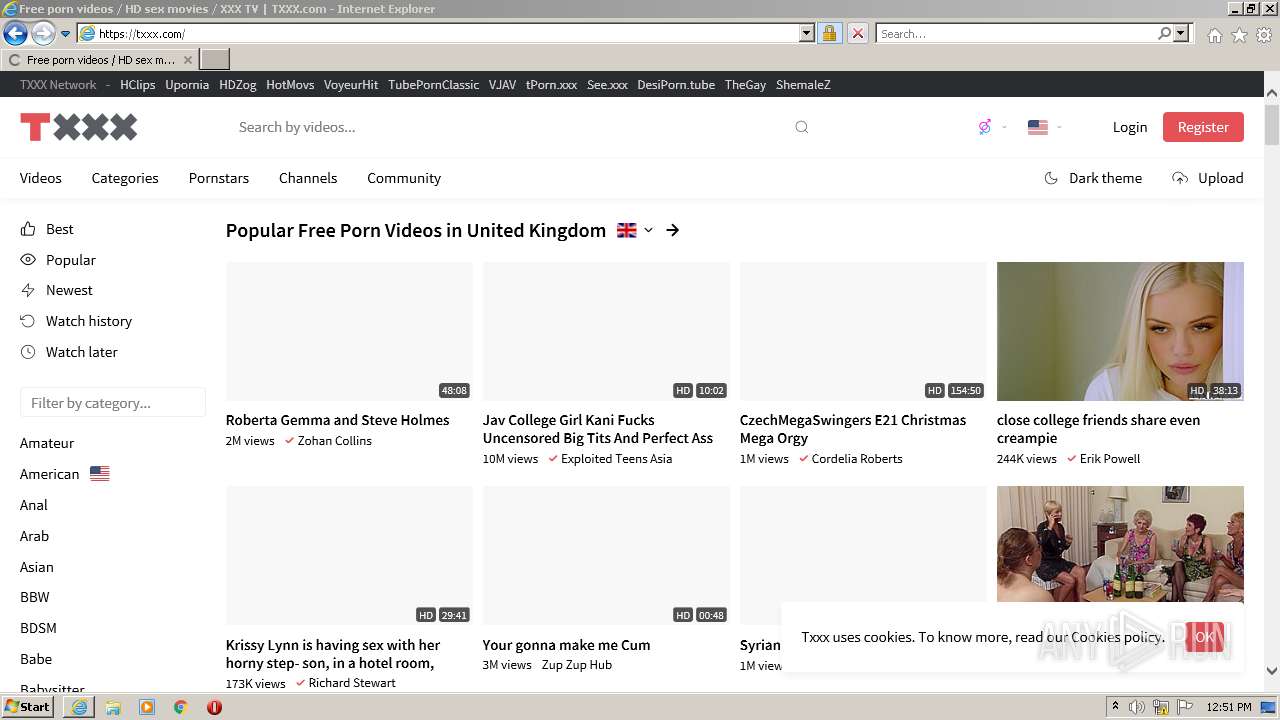Click the Cordelia Roberts channel link
Viewport: 1280px width, 720px height.
857,459
